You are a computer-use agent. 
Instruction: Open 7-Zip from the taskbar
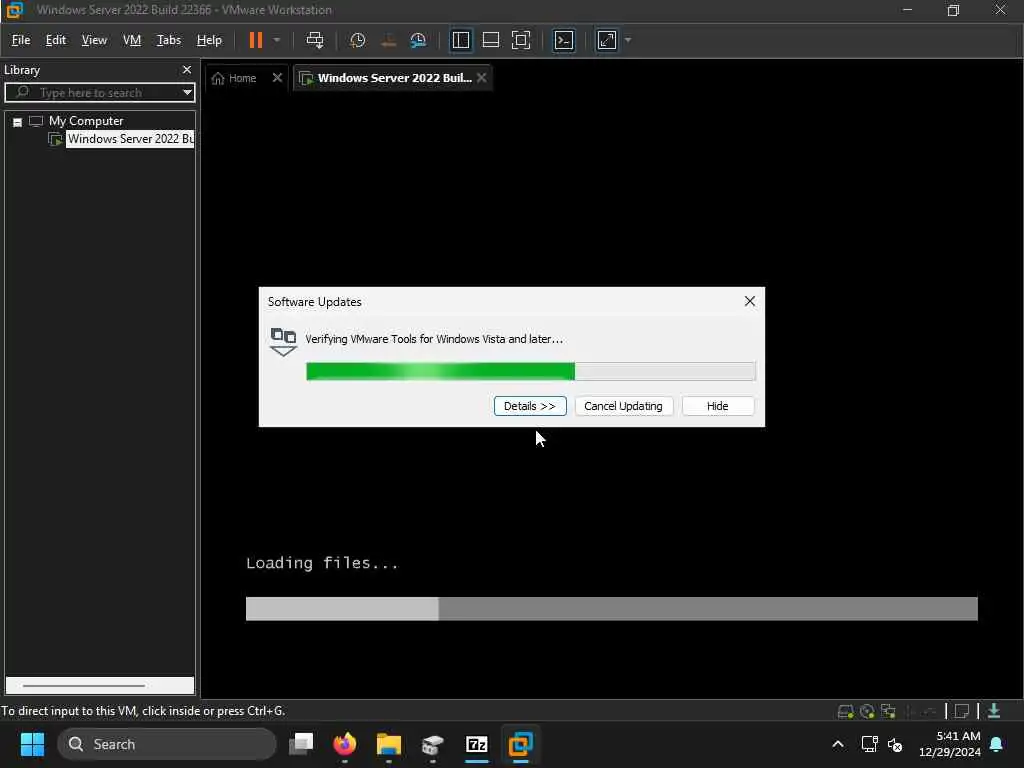click(x=477, y=744)
